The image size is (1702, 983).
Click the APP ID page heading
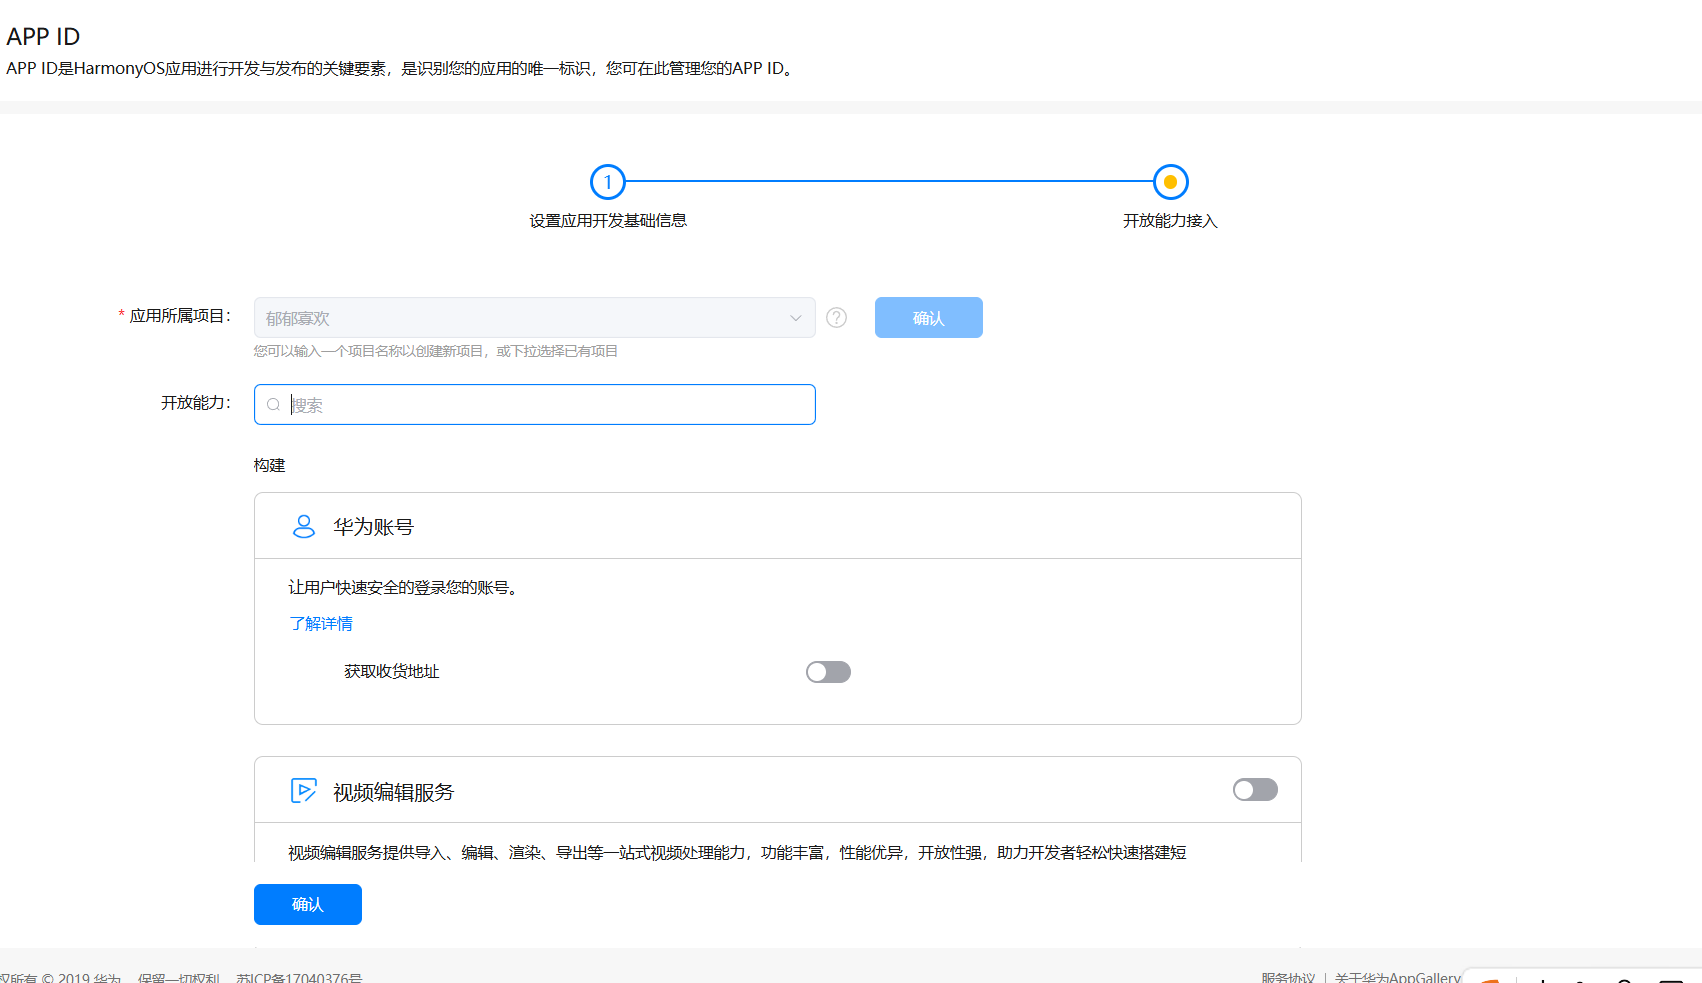pyautogui.click(x=43, y=37)
